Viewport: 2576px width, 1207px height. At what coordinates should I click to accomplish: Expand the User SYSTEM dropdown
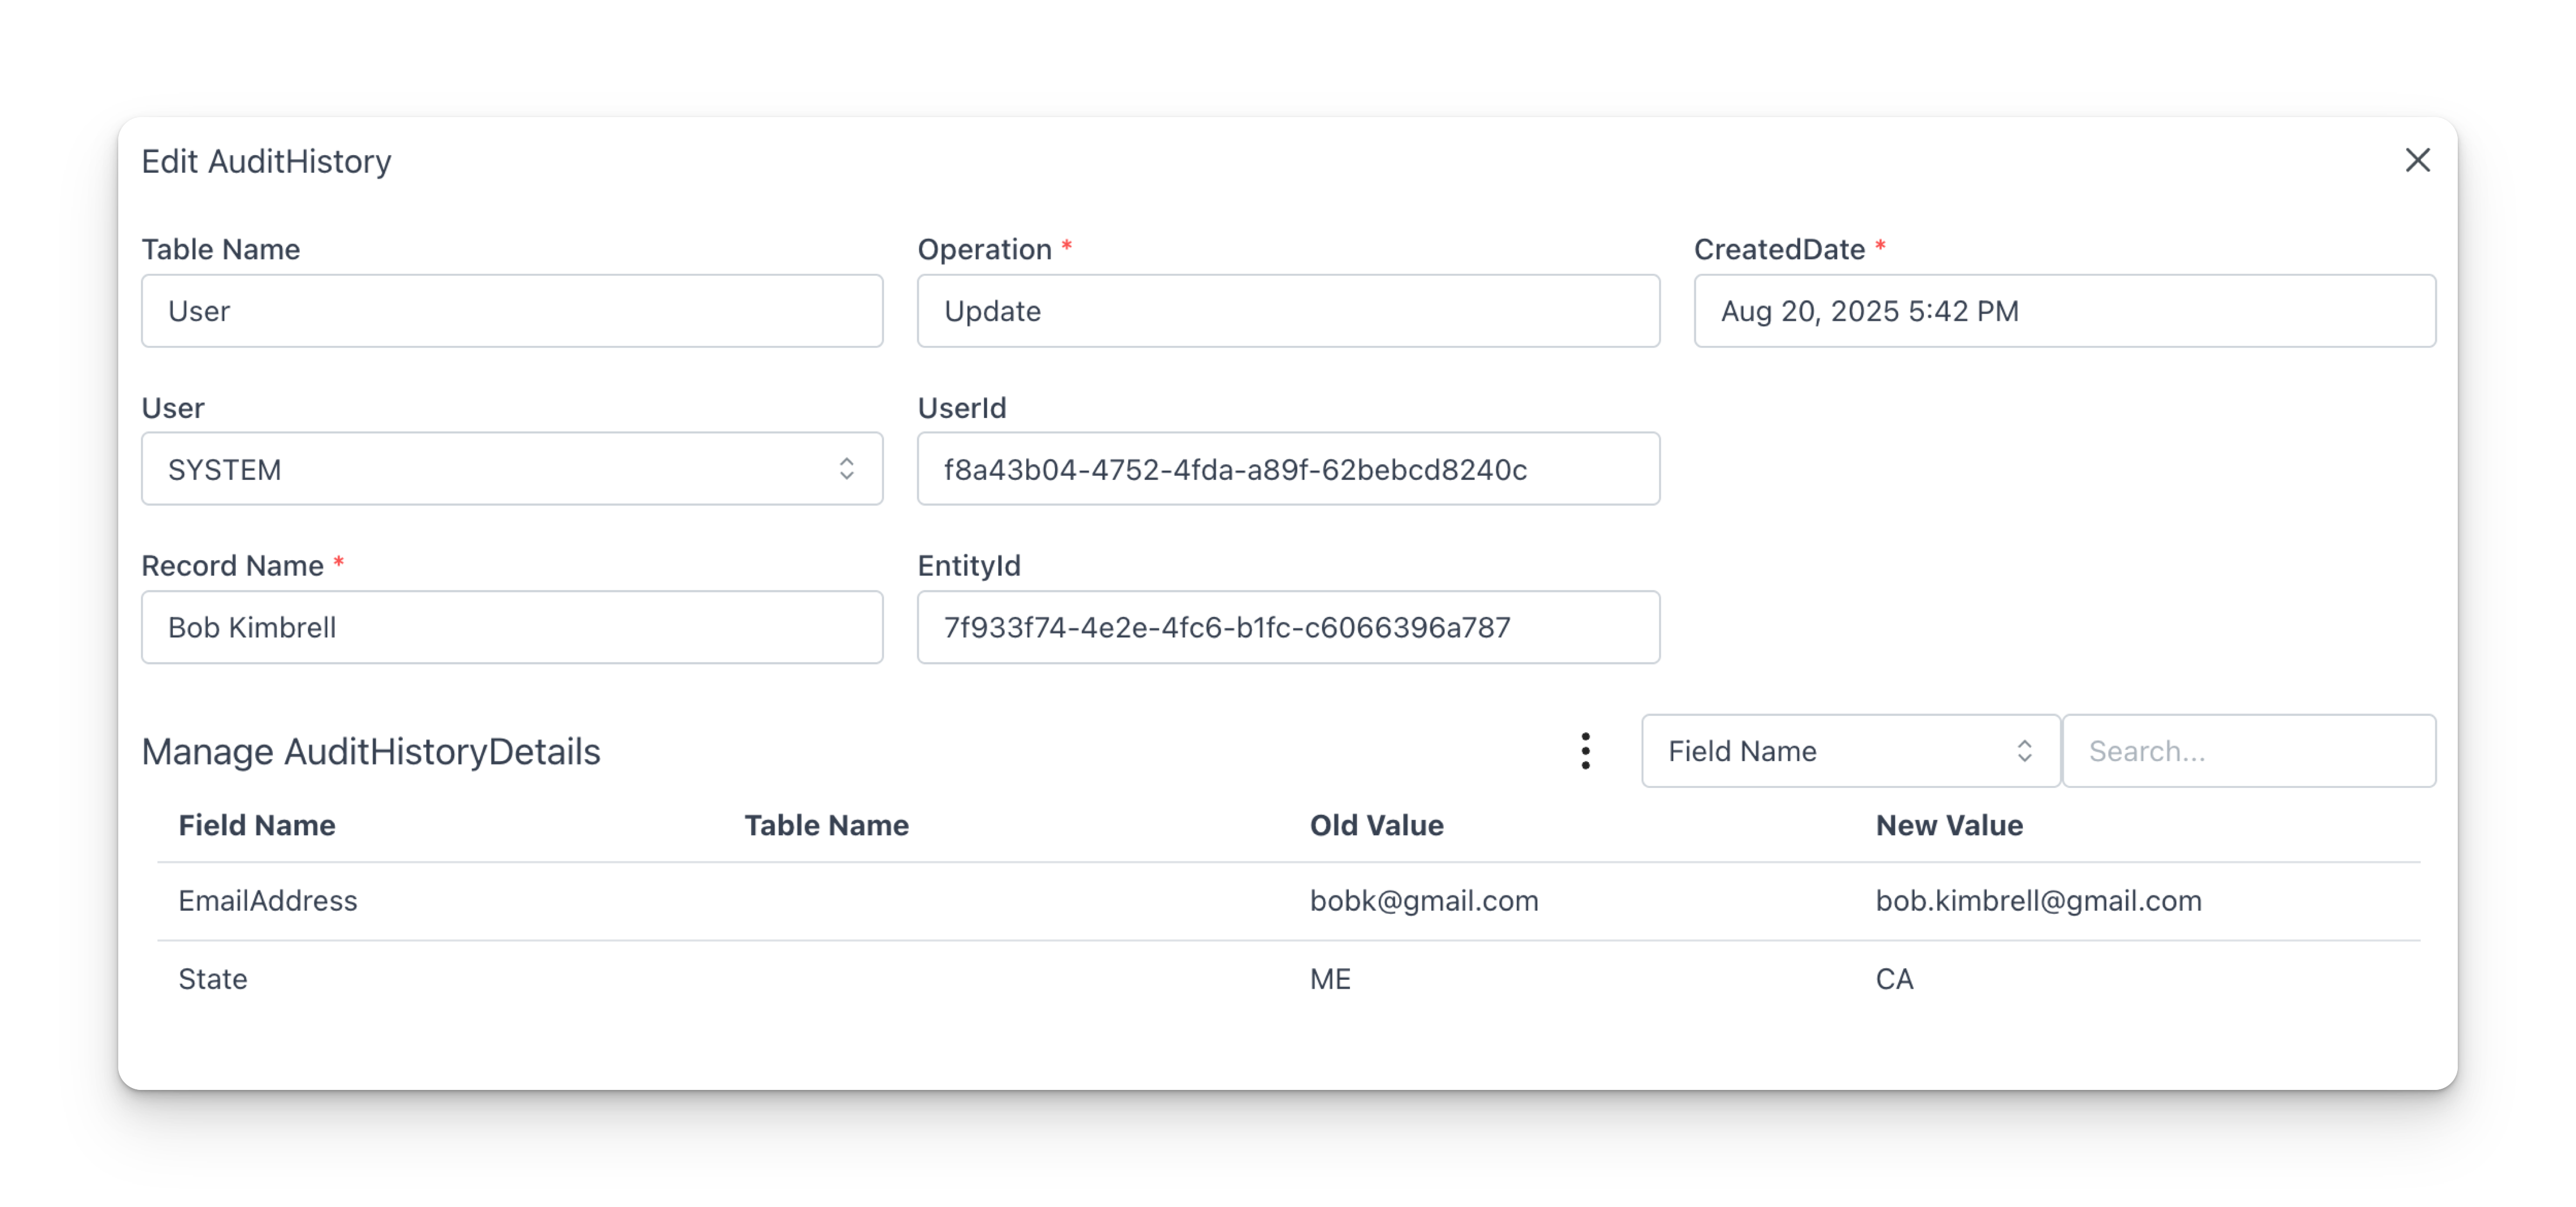pyautogui.click(x=512, y=469)
